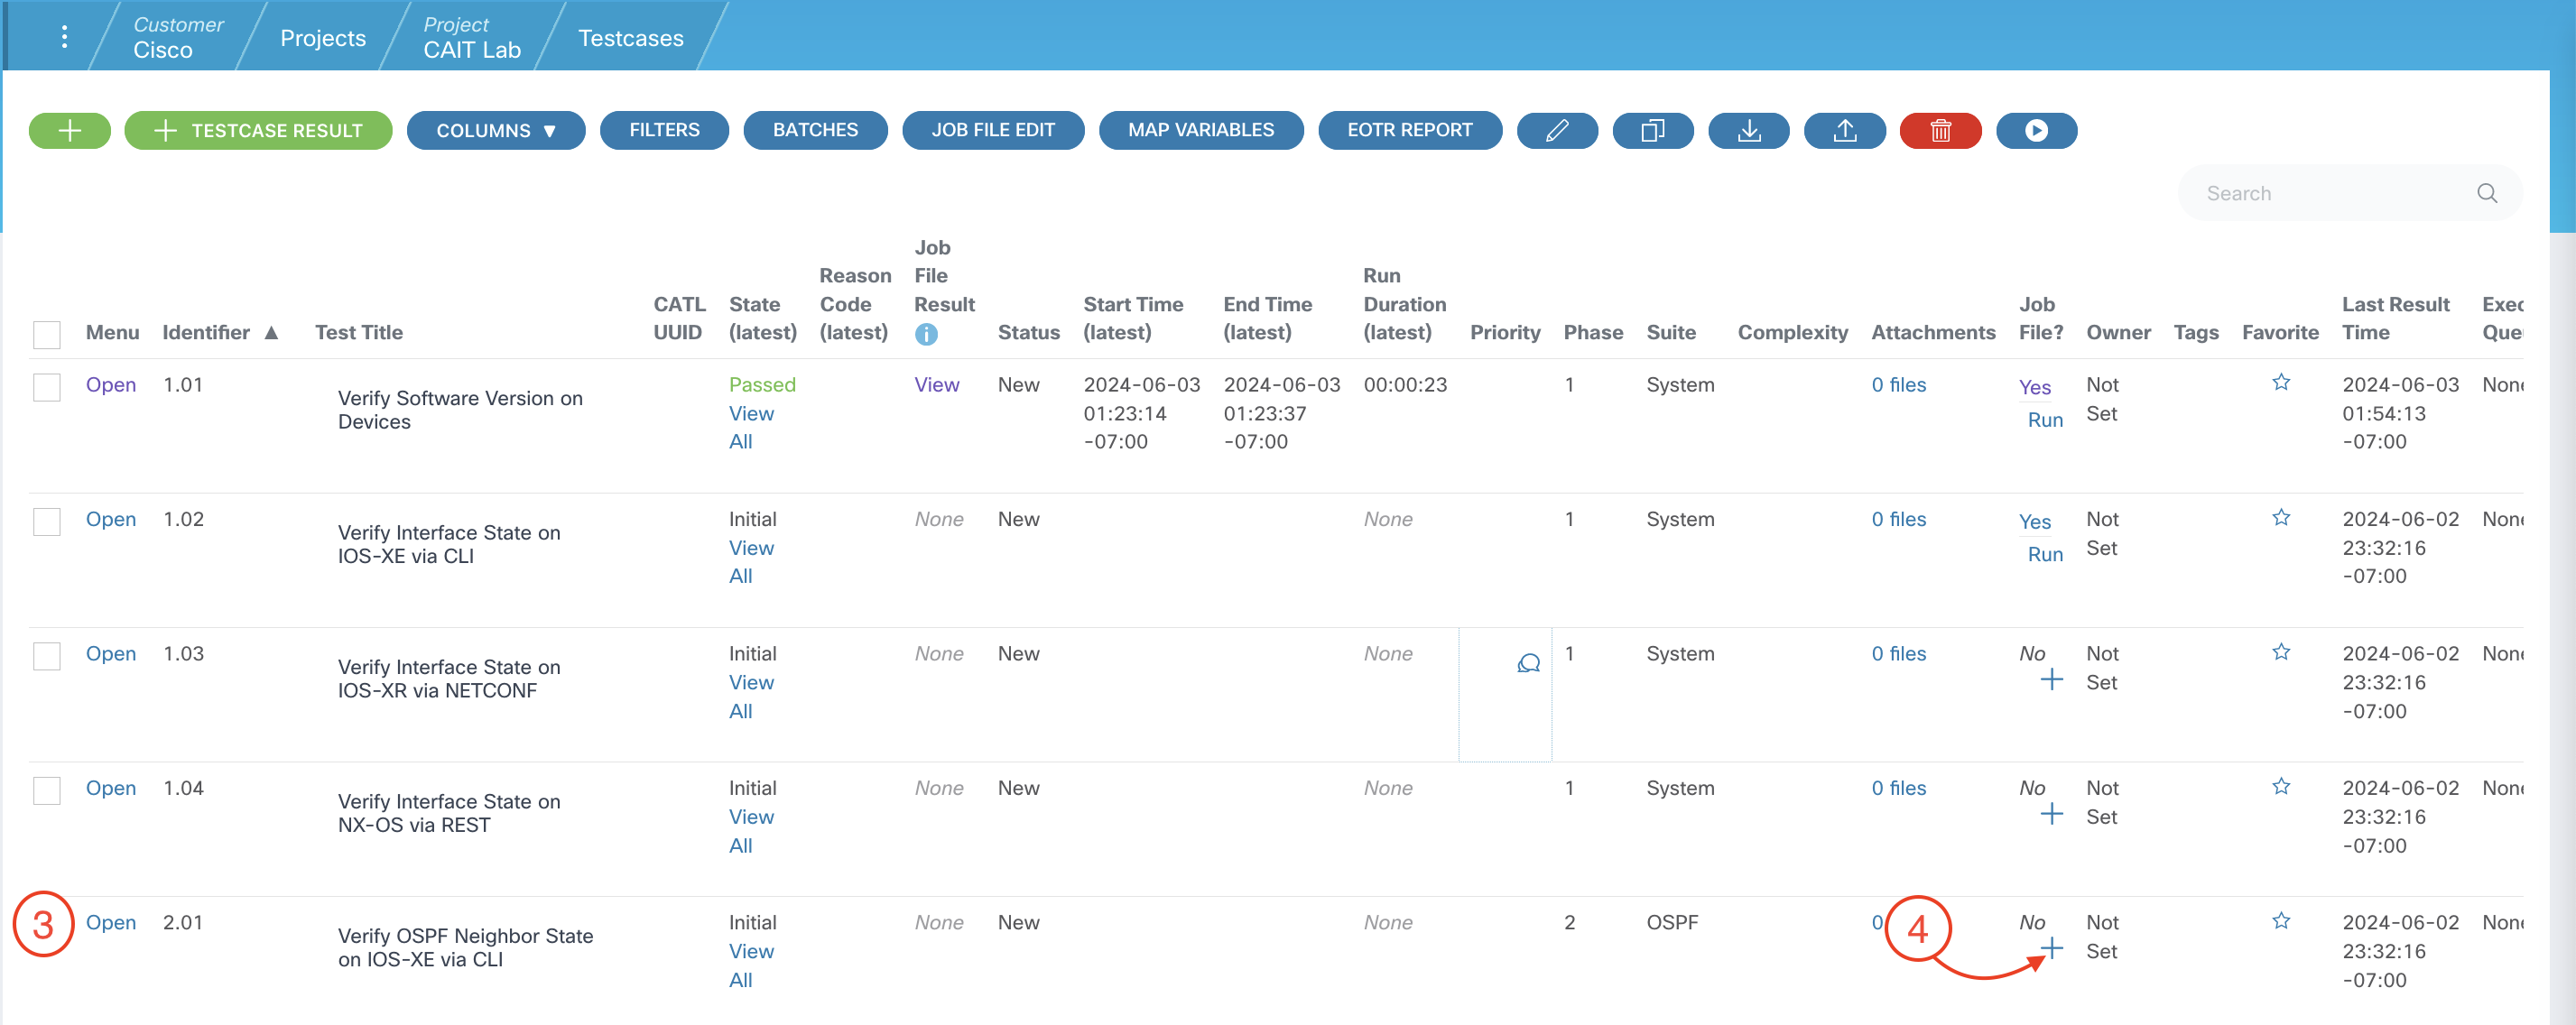Click the play run icon button

[2036, 130]
